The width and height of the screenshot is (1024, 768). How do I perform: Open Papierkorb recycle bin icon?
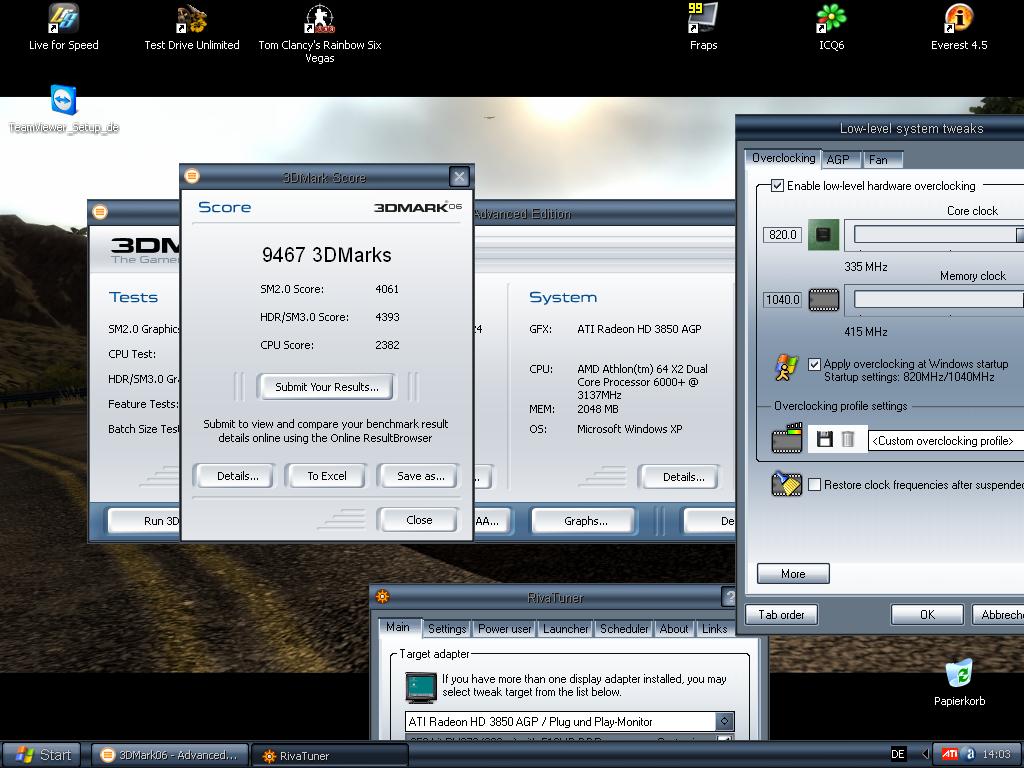pyautogui.click(x=959, y=682)
